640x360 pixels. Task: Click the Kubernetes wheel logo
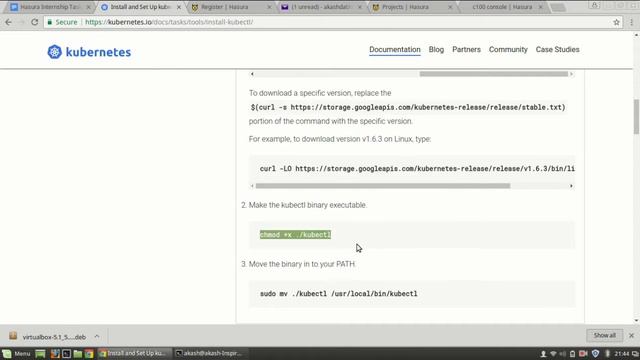click(54, 52)
